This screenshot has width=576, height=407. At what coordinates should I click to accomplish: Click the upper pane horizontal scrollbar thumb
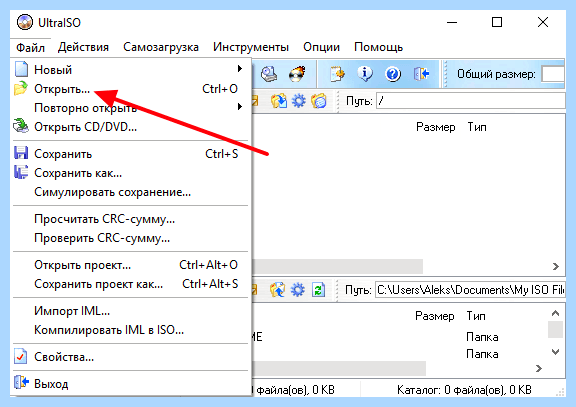click(x=338, y=266)
